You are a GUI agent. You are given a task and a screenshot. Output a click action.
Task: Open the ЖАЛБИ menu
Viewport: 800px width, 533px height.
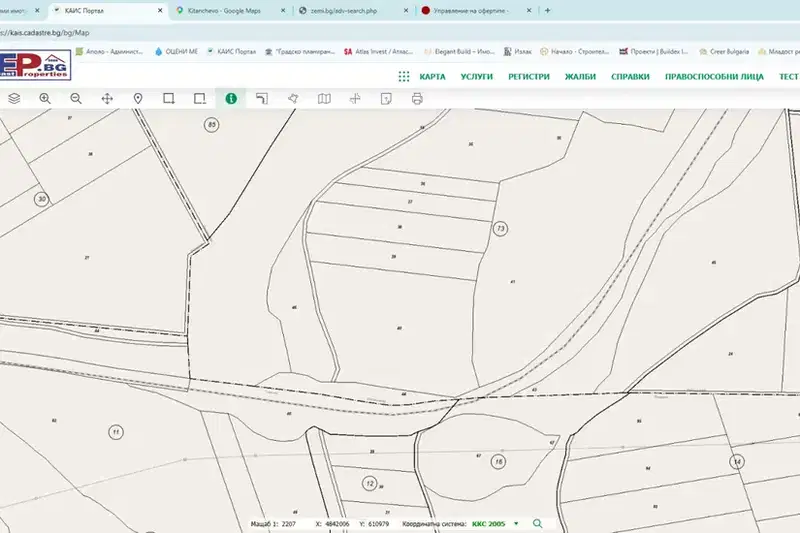(x=580, y=77)
